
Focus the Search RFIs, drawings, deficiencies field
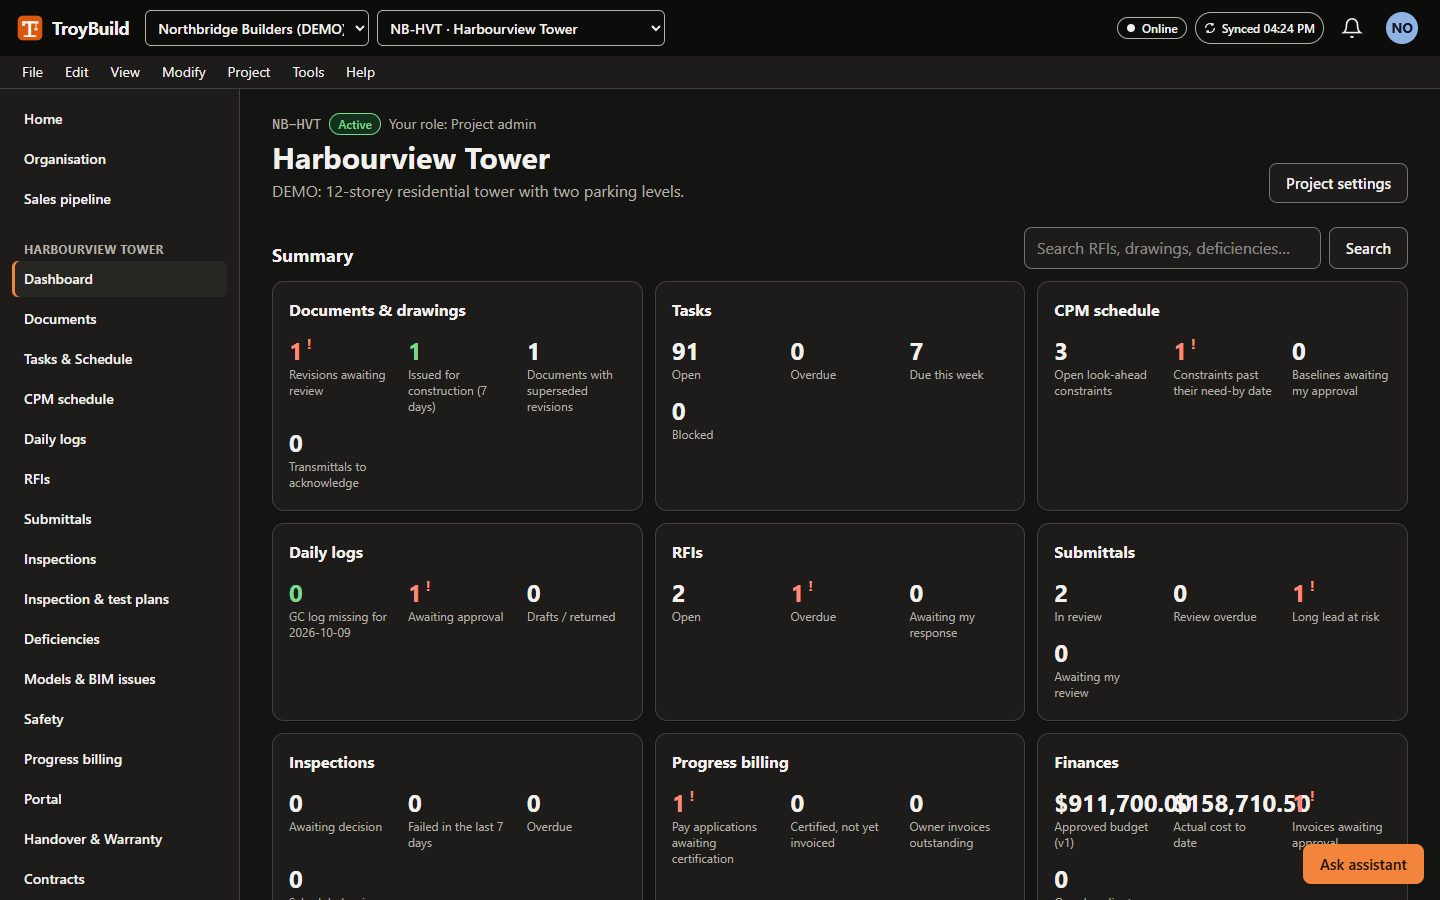point(1172,248)
